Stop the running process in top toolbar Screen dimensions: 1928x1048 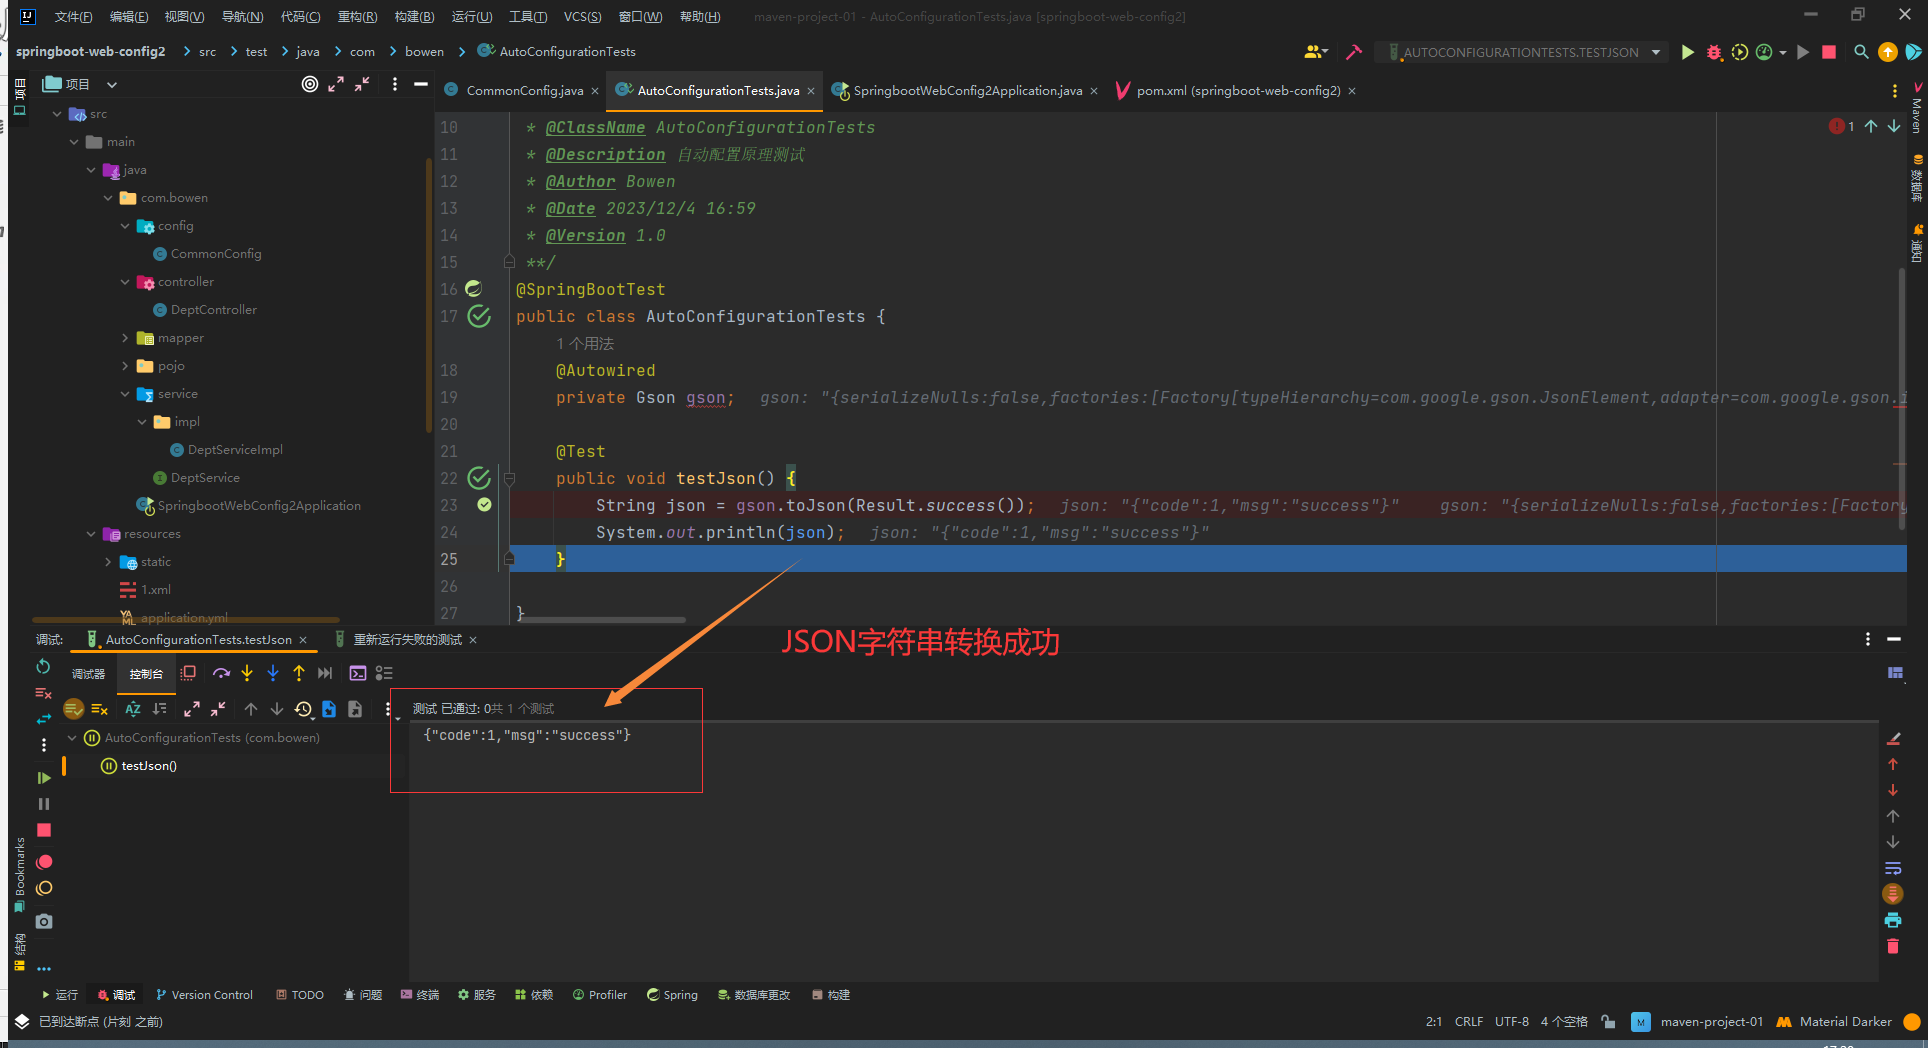[1829, 52]
